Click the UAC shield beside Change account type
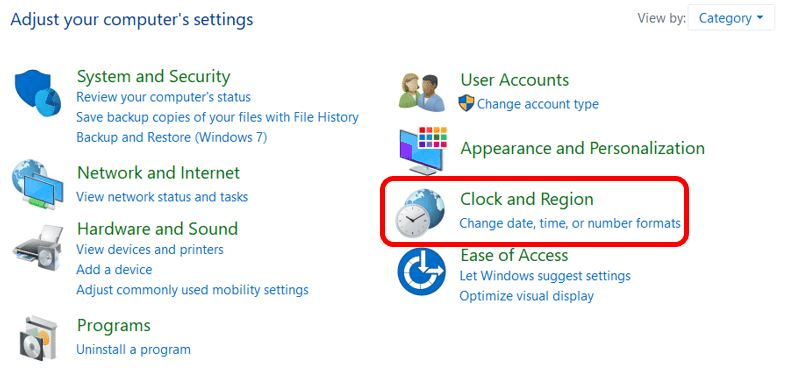Screen dimensions: 792x382 [x=466, y=104]
